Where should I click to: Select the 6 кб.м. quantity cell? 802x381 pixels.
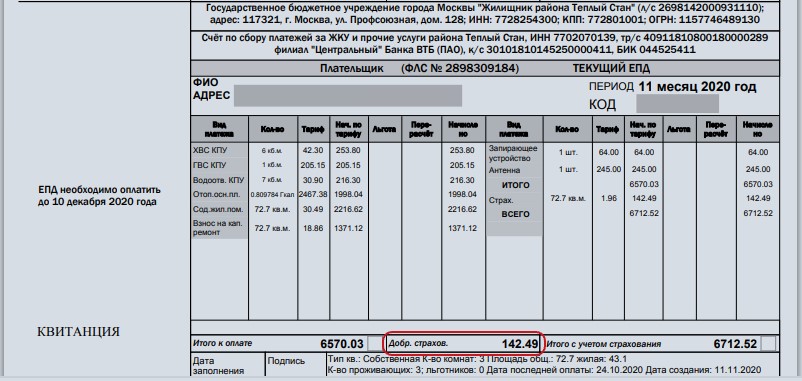click(273, 151)
